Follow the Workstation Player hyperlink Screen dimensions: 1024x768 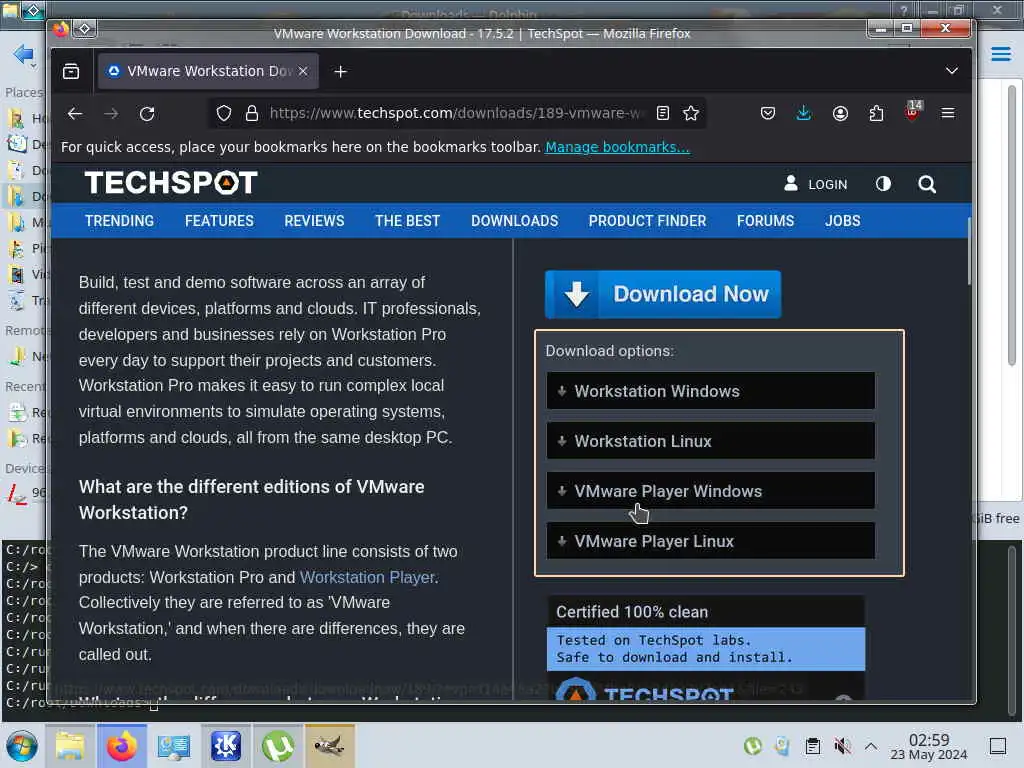(x=367, y=577)
